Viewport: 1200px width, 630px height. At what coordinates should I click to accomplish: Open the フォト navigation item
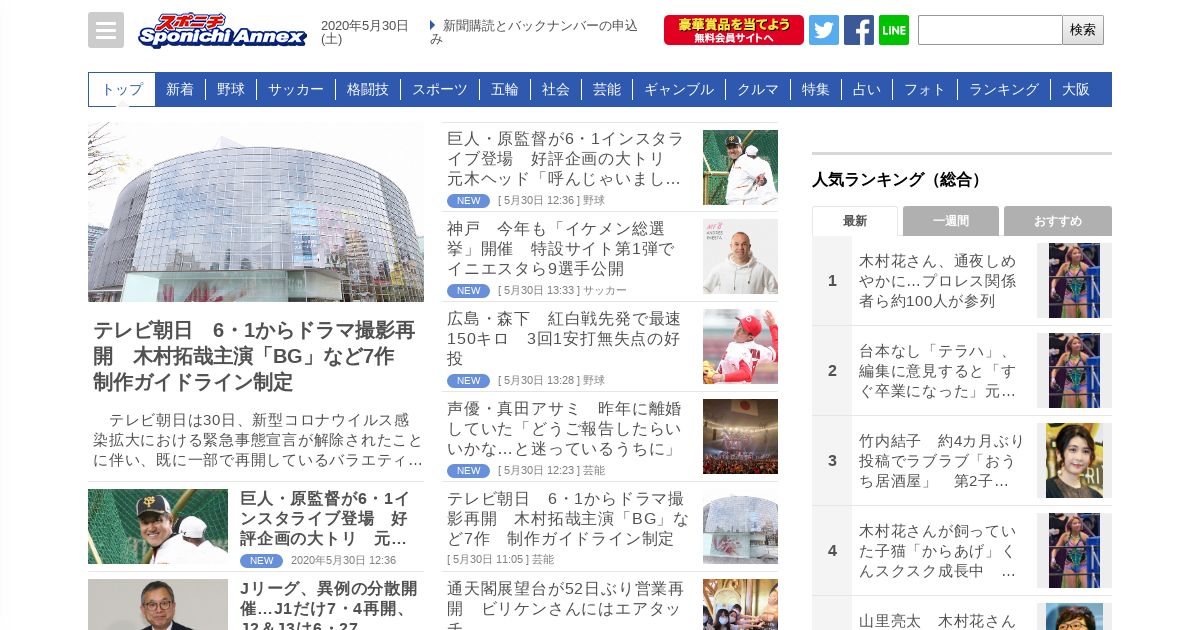tap(925, 89)
